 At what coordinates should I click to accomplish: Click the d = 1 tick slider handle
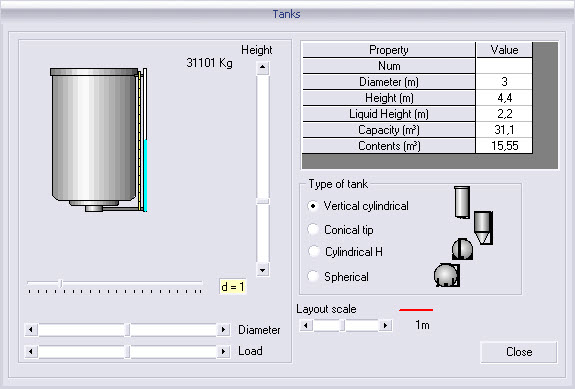(x=61, y=283)
